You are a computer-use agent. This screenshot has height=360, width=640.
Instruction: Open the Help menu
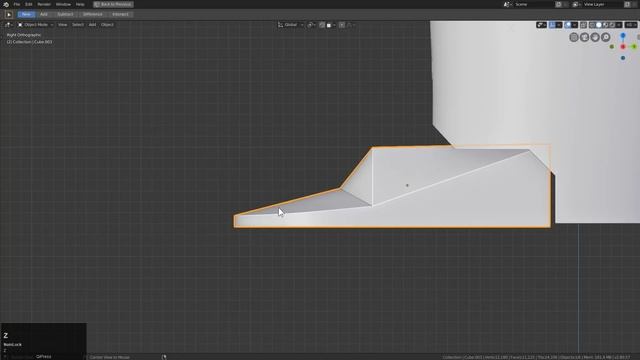pyautogui.click(x=80, y=4)
